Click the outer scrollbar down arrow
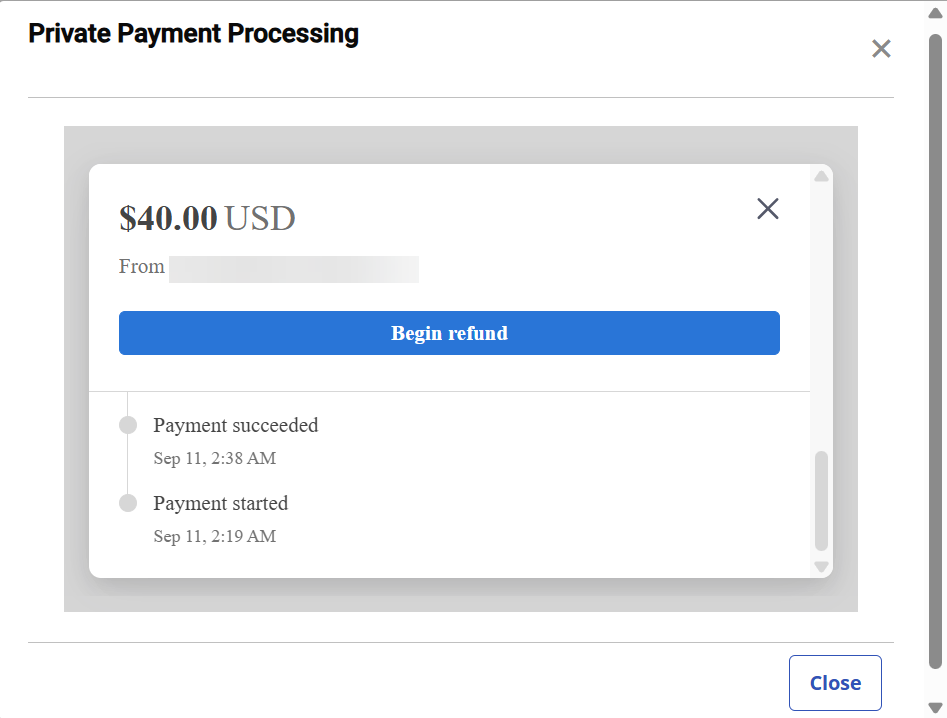 (936, 707)
